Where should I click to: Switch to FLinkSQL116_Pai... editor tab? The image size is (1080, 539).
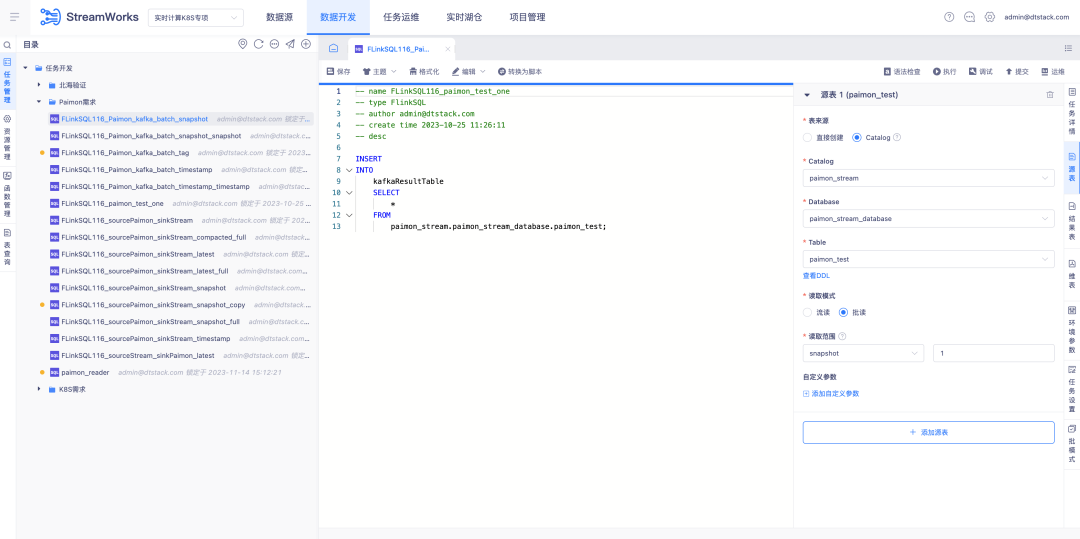tap(396, 49)
